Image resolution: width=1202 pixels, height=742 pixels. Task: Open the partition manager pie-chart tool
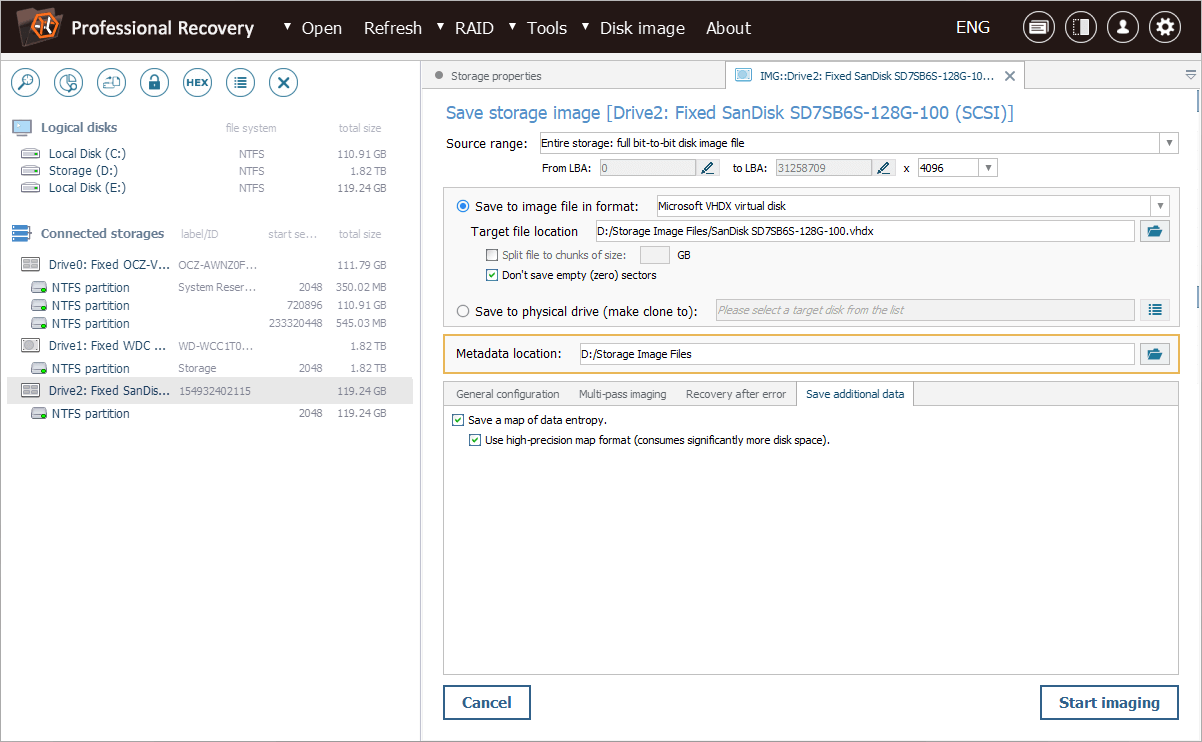pyautogui.click(x=68, y=83)
